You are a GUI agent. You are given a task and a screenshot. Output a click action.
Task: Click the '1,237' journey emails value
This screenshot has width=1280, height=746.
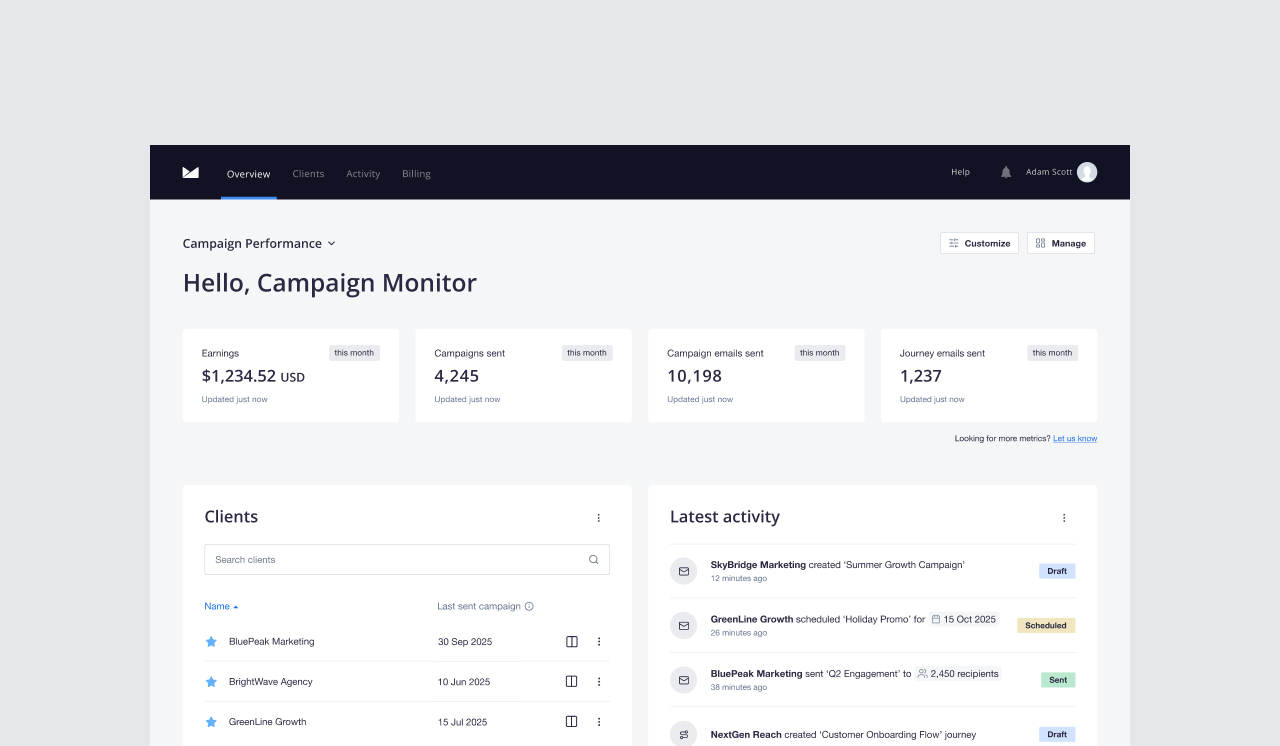[x=921, y=376]
